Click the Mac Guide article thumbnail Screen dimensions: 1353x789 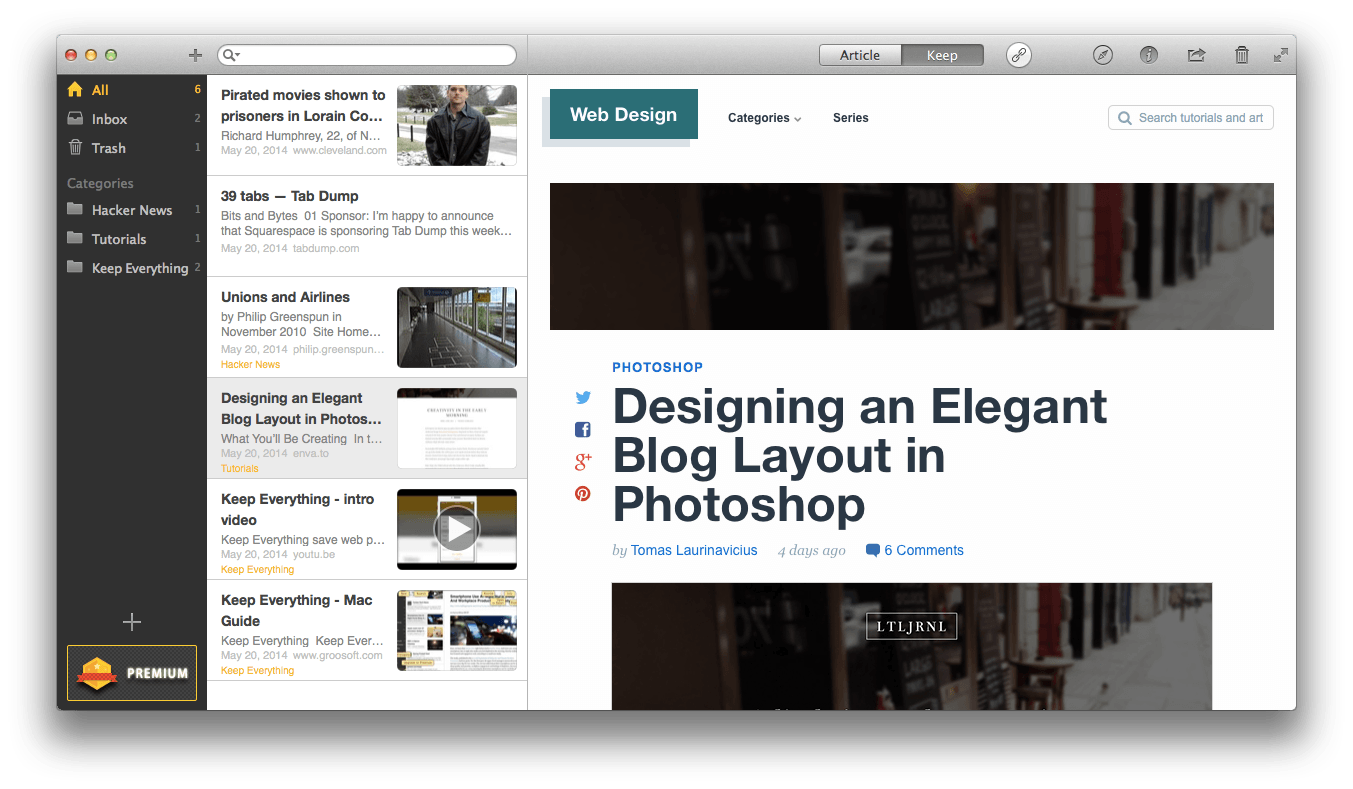coord(457,631)
